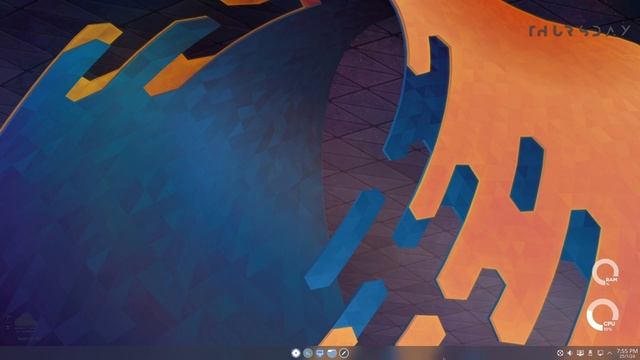Expand the hidden system tray icons arrow
This screenshot has width=640, height=360.
tap(610, 353)
